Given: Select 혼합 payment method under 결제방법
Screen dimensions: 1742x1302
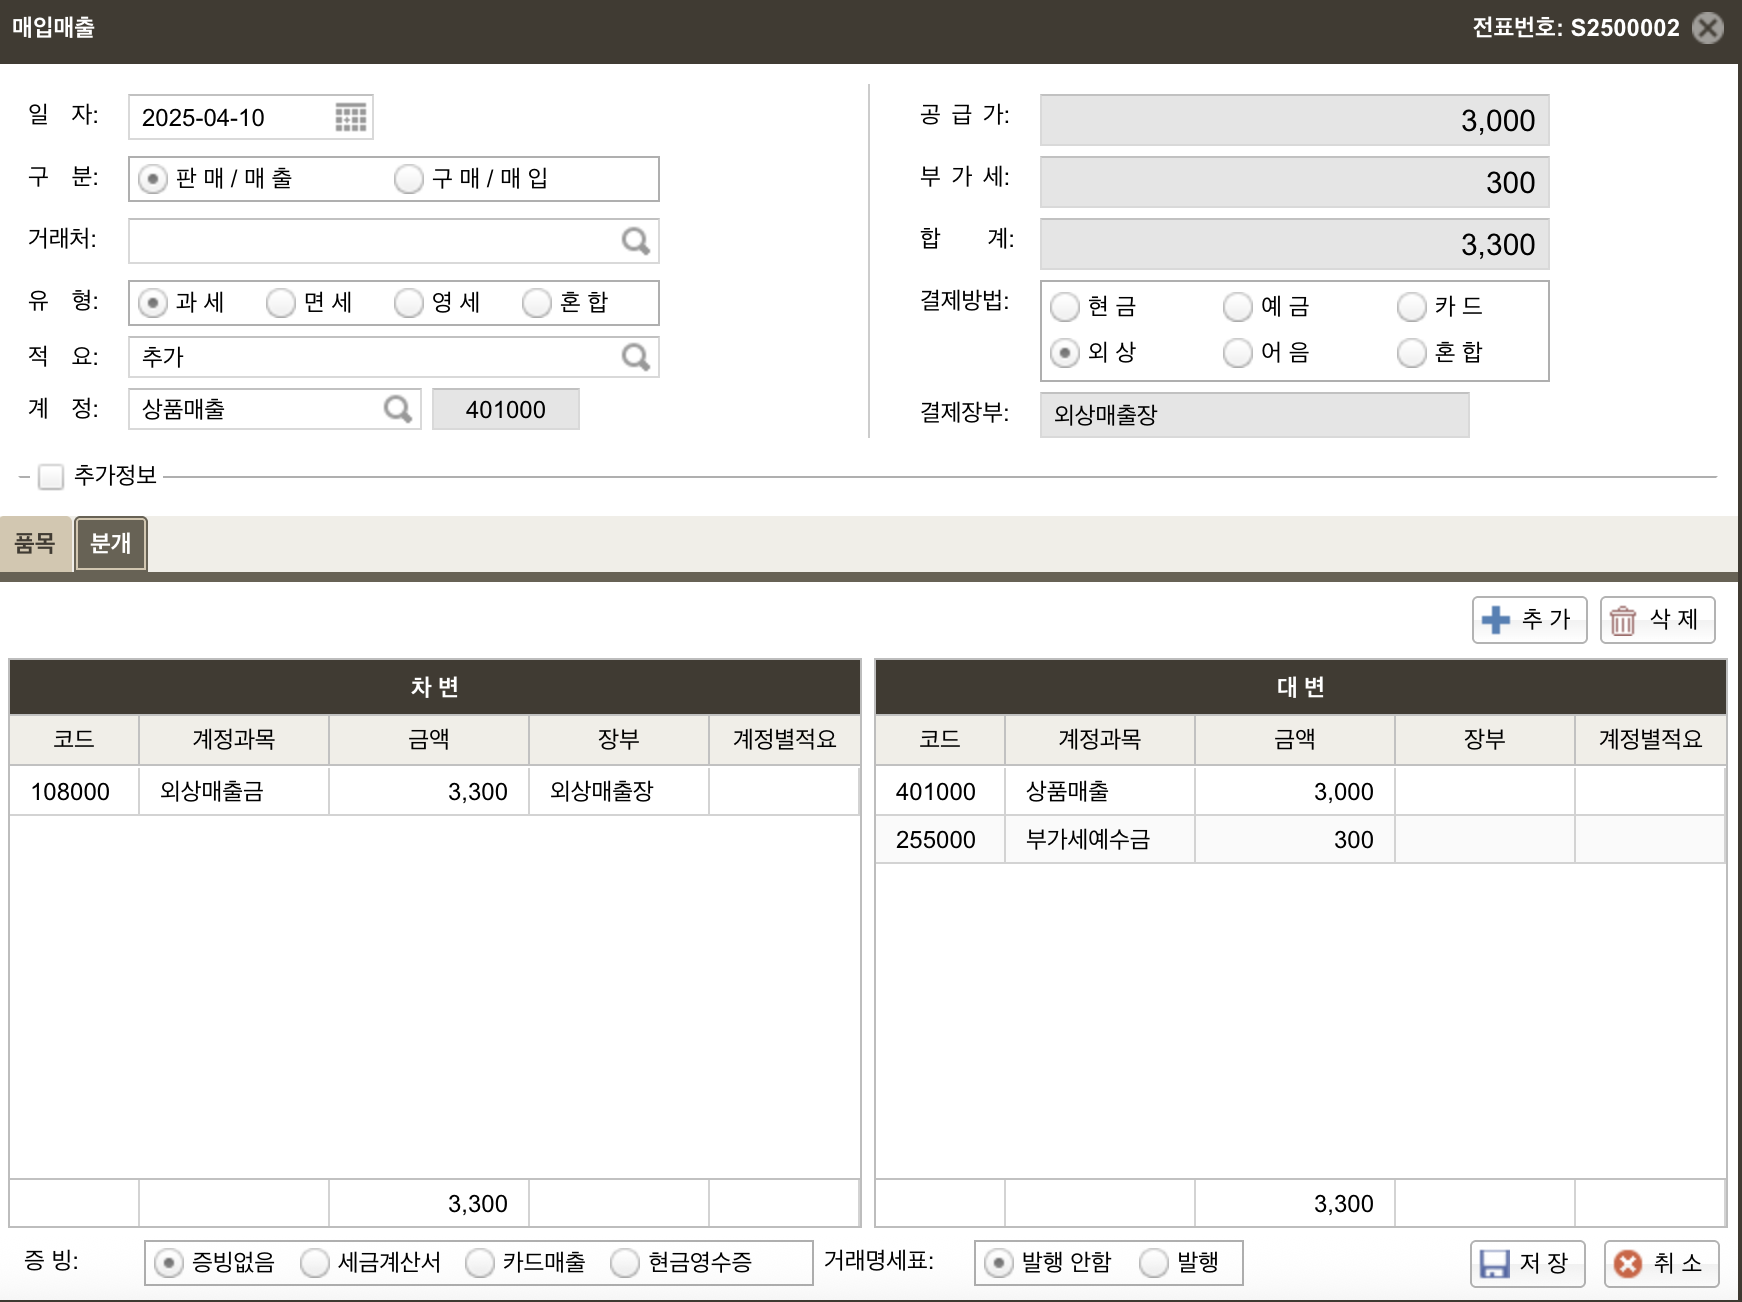Looking at the screenshot, I should 1412,353.
